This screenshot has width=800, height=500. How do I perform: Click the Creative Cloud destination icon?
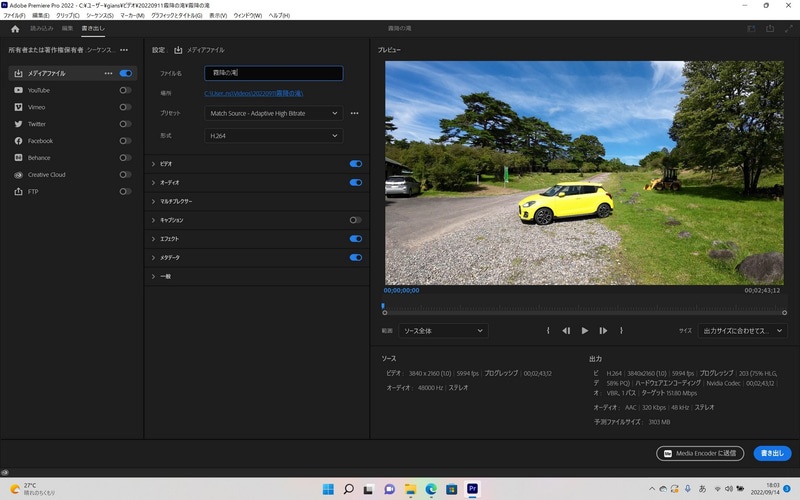tap(18, 175)
